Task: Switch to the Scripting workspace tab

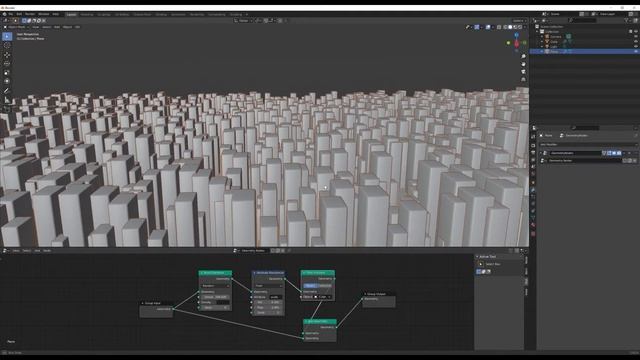Action: tap(236, 14)
